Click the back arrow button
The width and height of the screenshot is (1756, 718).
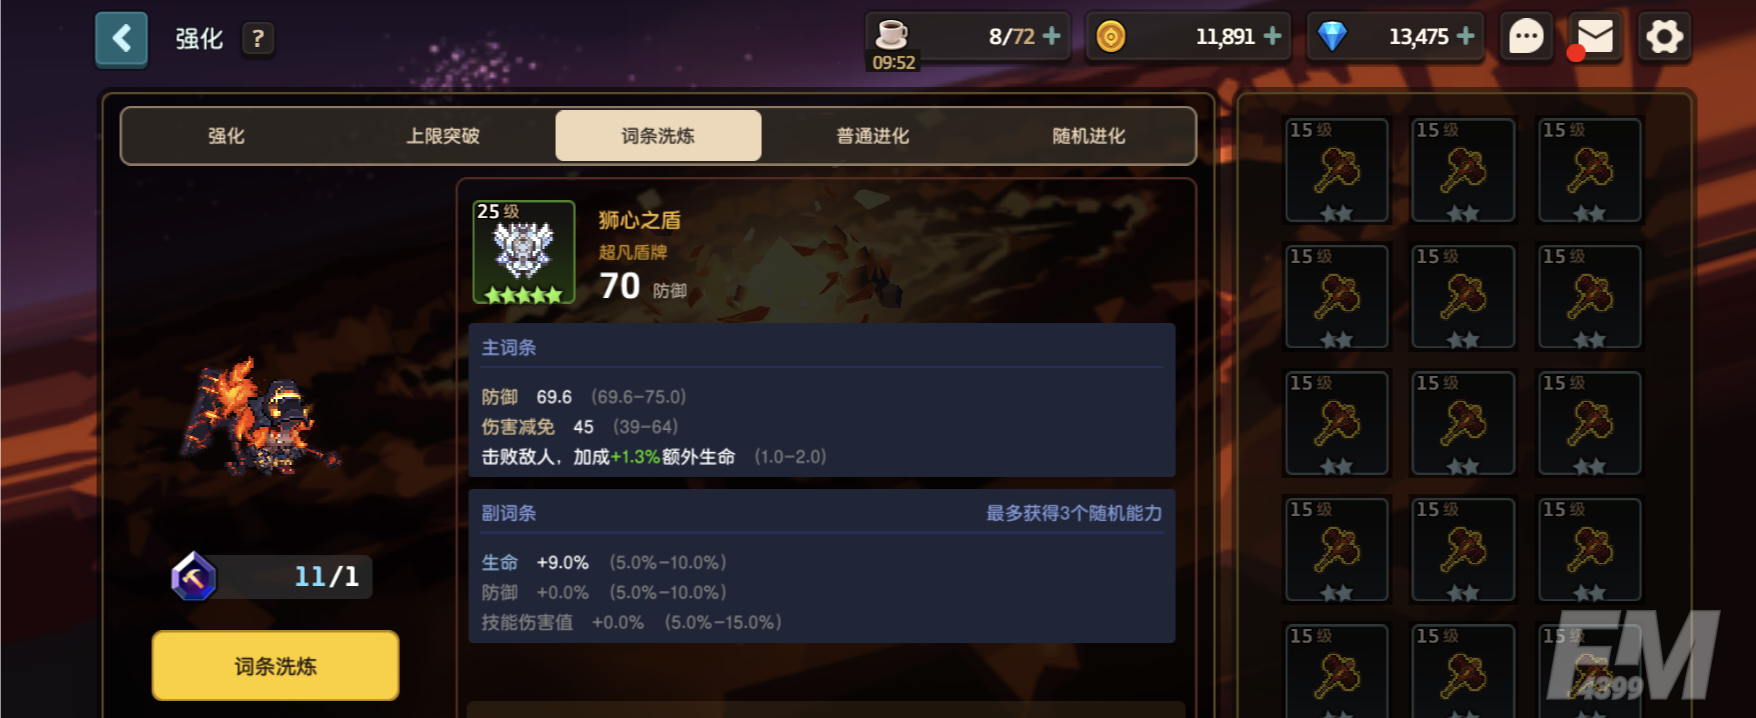pos(121,39)
